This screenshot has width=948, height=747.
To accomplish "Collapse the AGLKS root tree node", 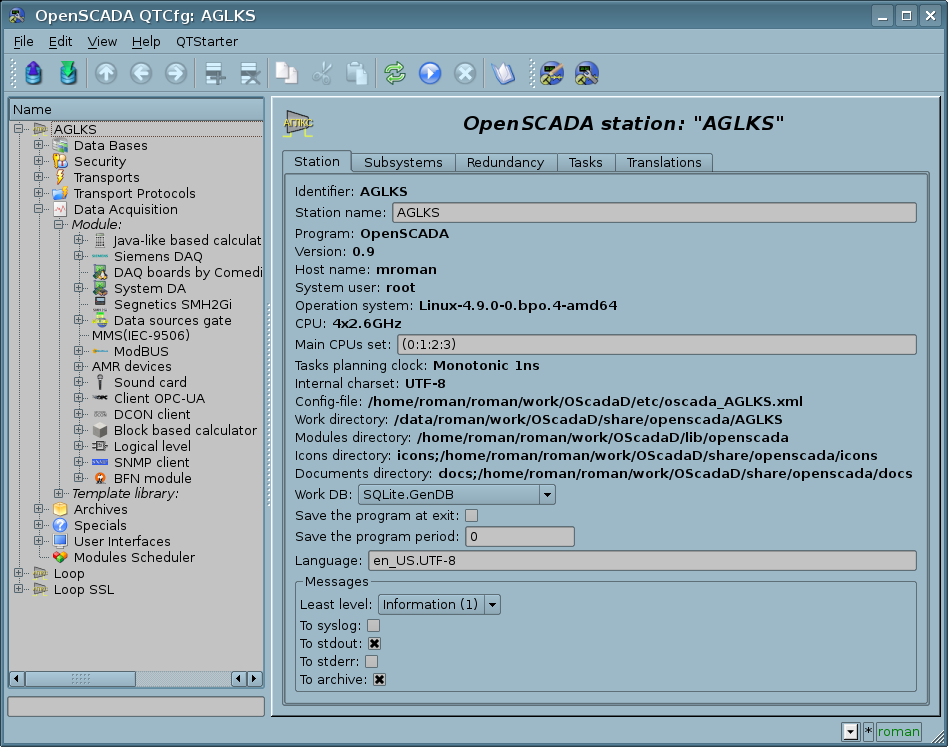I will pos(19,129).
